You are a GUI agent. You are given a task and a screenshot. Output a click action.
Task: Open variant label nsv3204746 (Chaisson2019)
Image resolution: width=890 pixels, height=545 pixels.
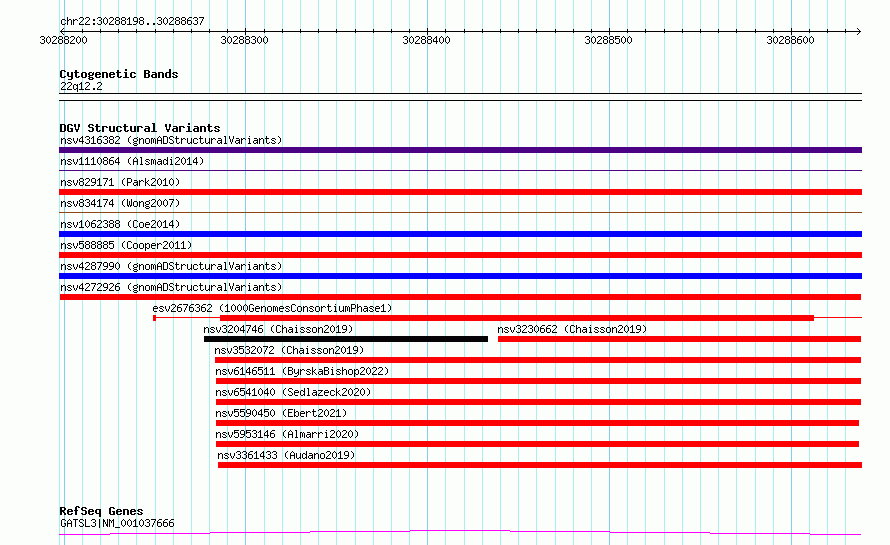(278, 329)
